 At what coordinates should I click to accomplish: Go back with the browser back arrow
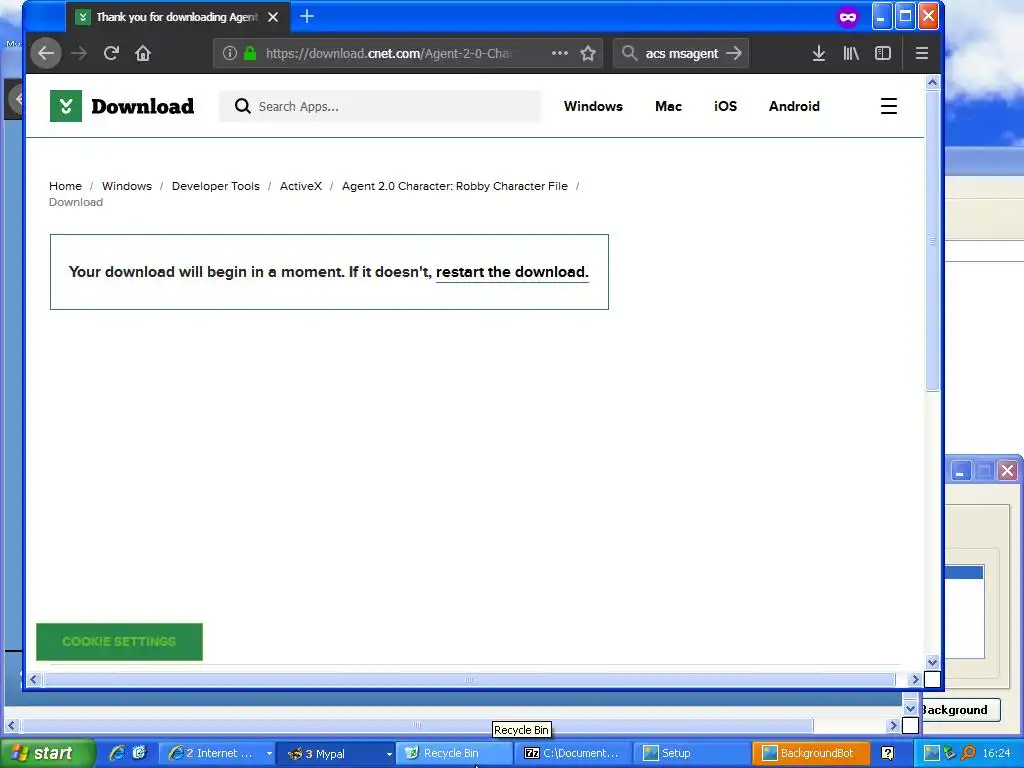(x=46, y=53)
